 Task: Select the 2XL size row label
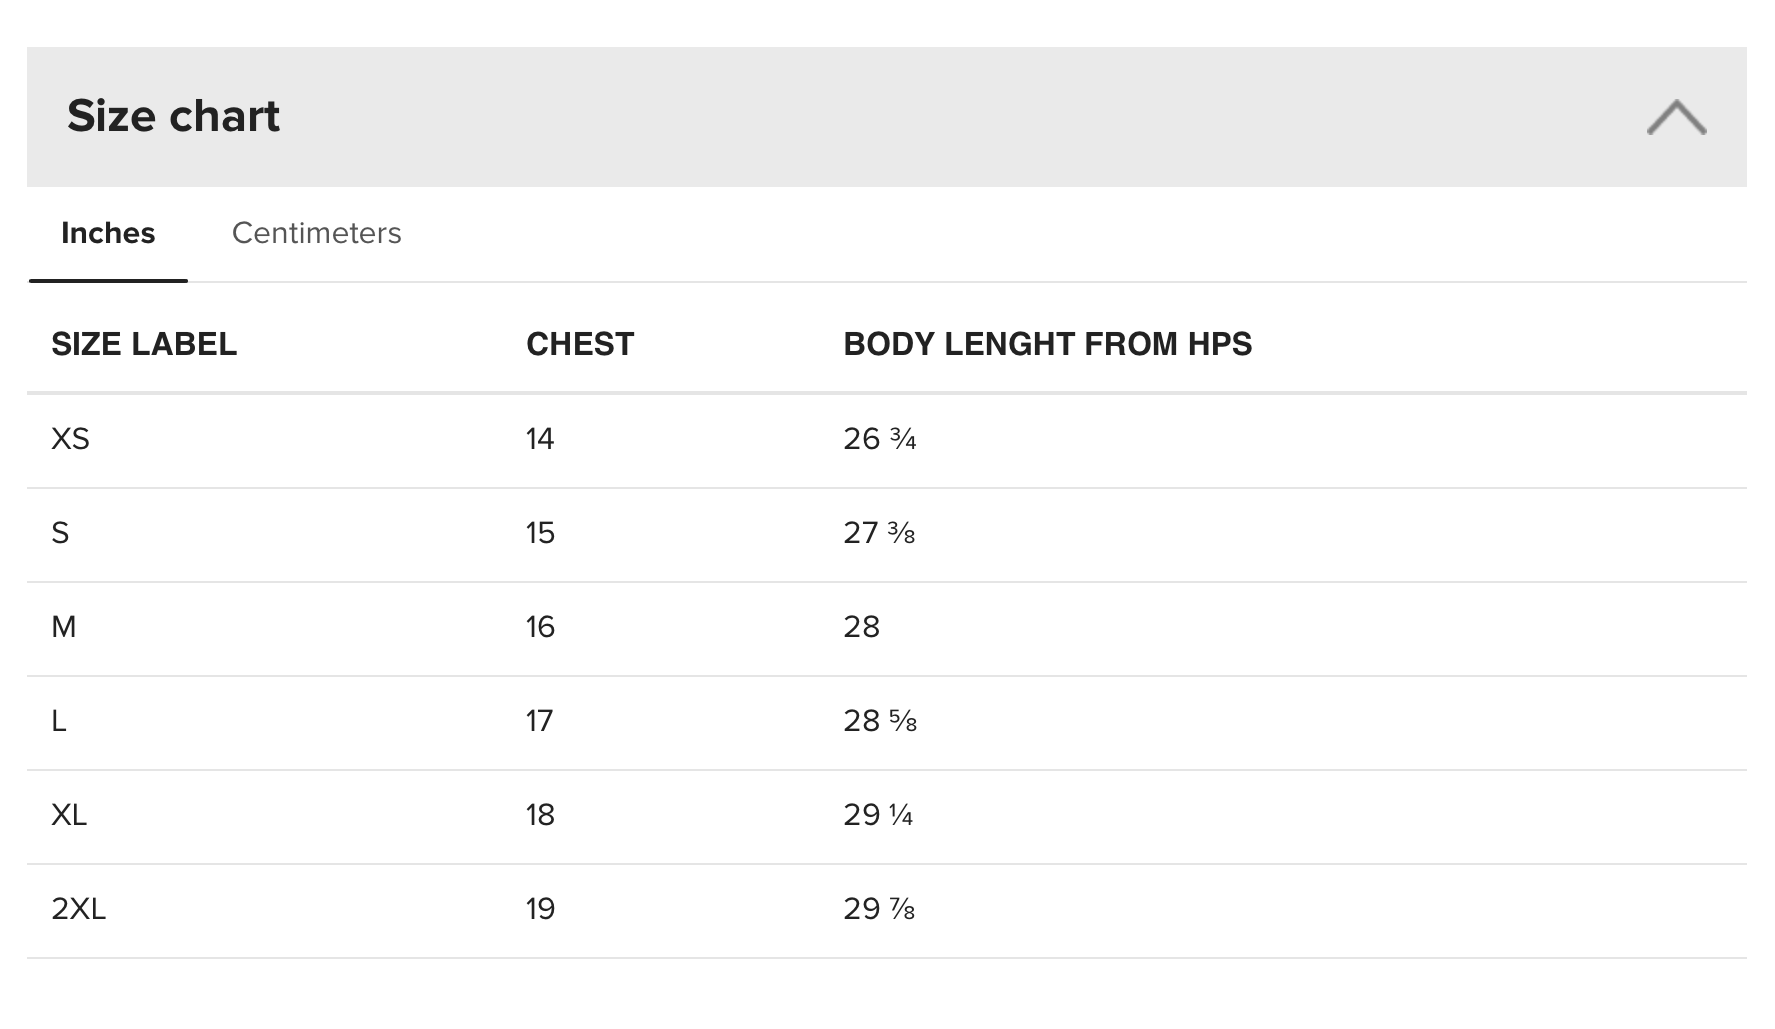78,909
